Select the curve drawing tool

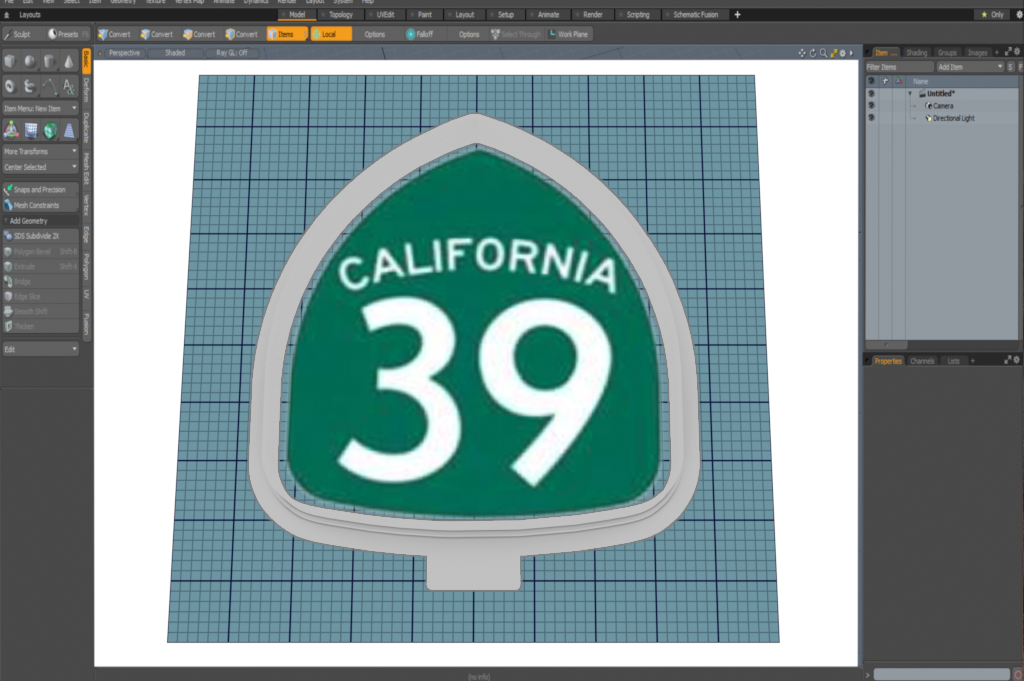(x=50, y=86)
